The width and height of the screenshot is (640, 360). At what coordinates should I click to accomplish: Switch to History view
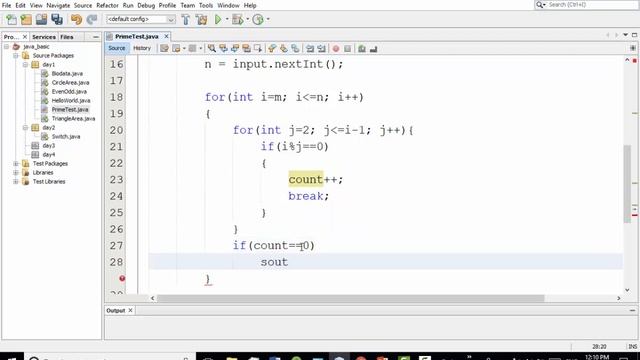[x=142, y=48]
